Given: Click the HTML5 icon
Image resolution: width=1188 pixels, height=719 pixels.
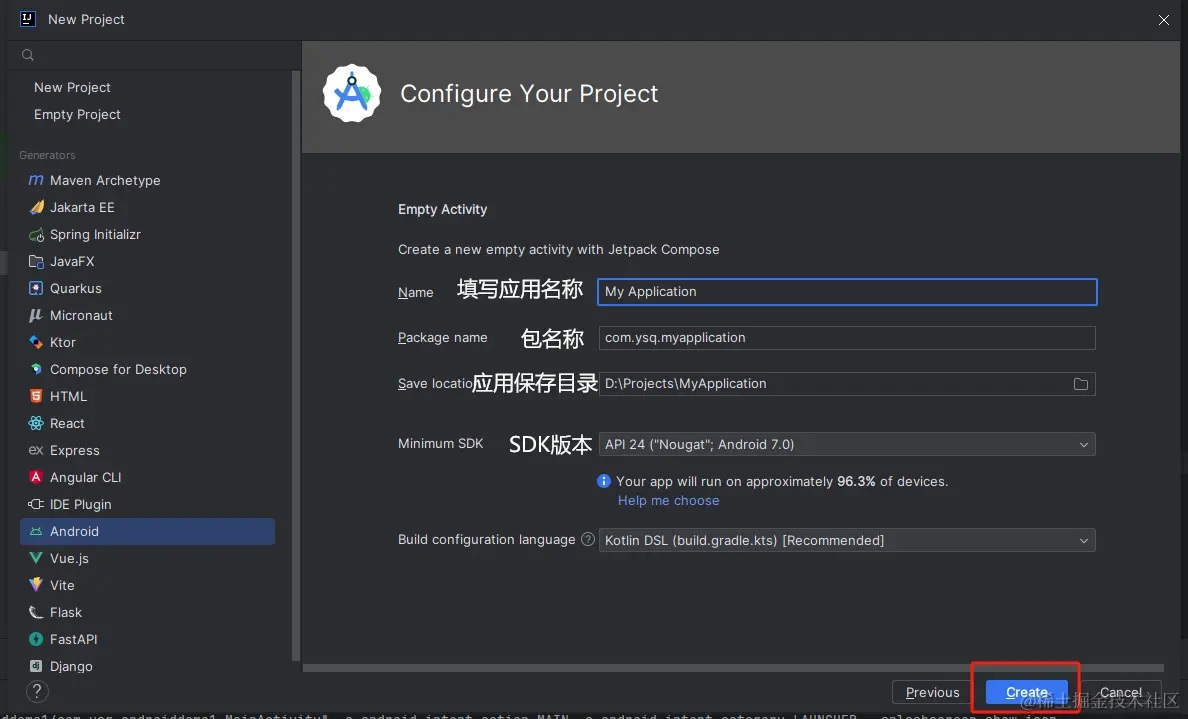Looking at the screenshot, I should coord(36,396).
